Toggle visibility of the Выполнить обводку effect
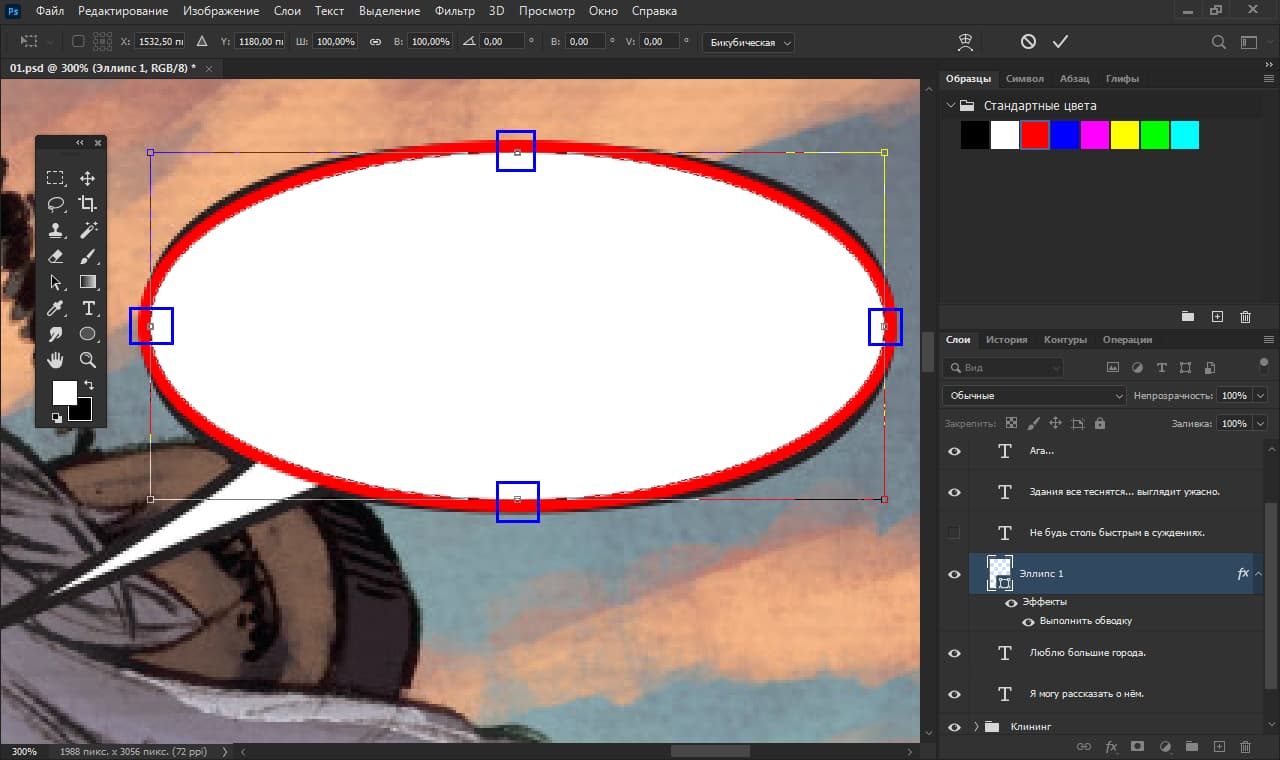 pos(1027,621)
